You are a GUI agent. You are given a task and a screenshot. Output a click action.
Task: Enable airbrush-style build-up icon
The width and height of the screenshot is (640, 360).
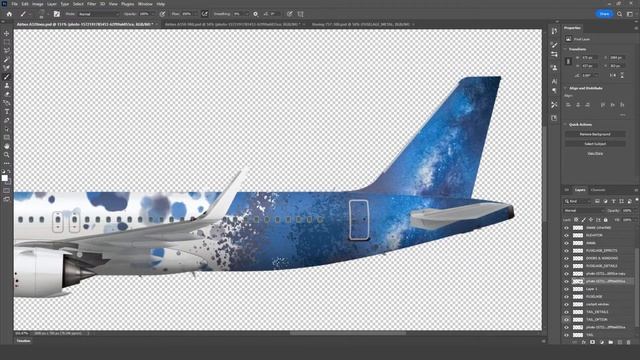204,14
